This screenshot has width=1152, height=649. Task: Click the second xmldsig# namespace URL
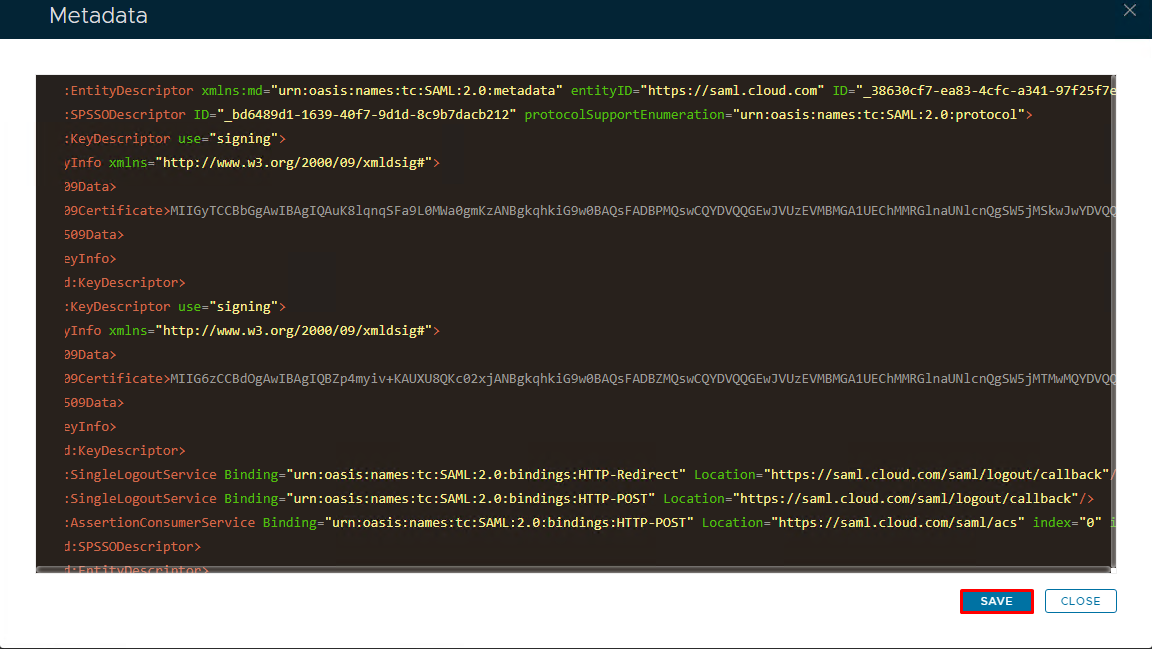[x=296, y=331]
